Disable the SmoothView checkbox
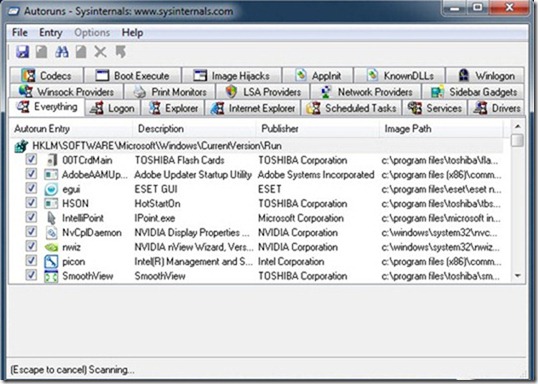Image resolution: width=538 pixels, height=384 pixels. tap(31, 275)
